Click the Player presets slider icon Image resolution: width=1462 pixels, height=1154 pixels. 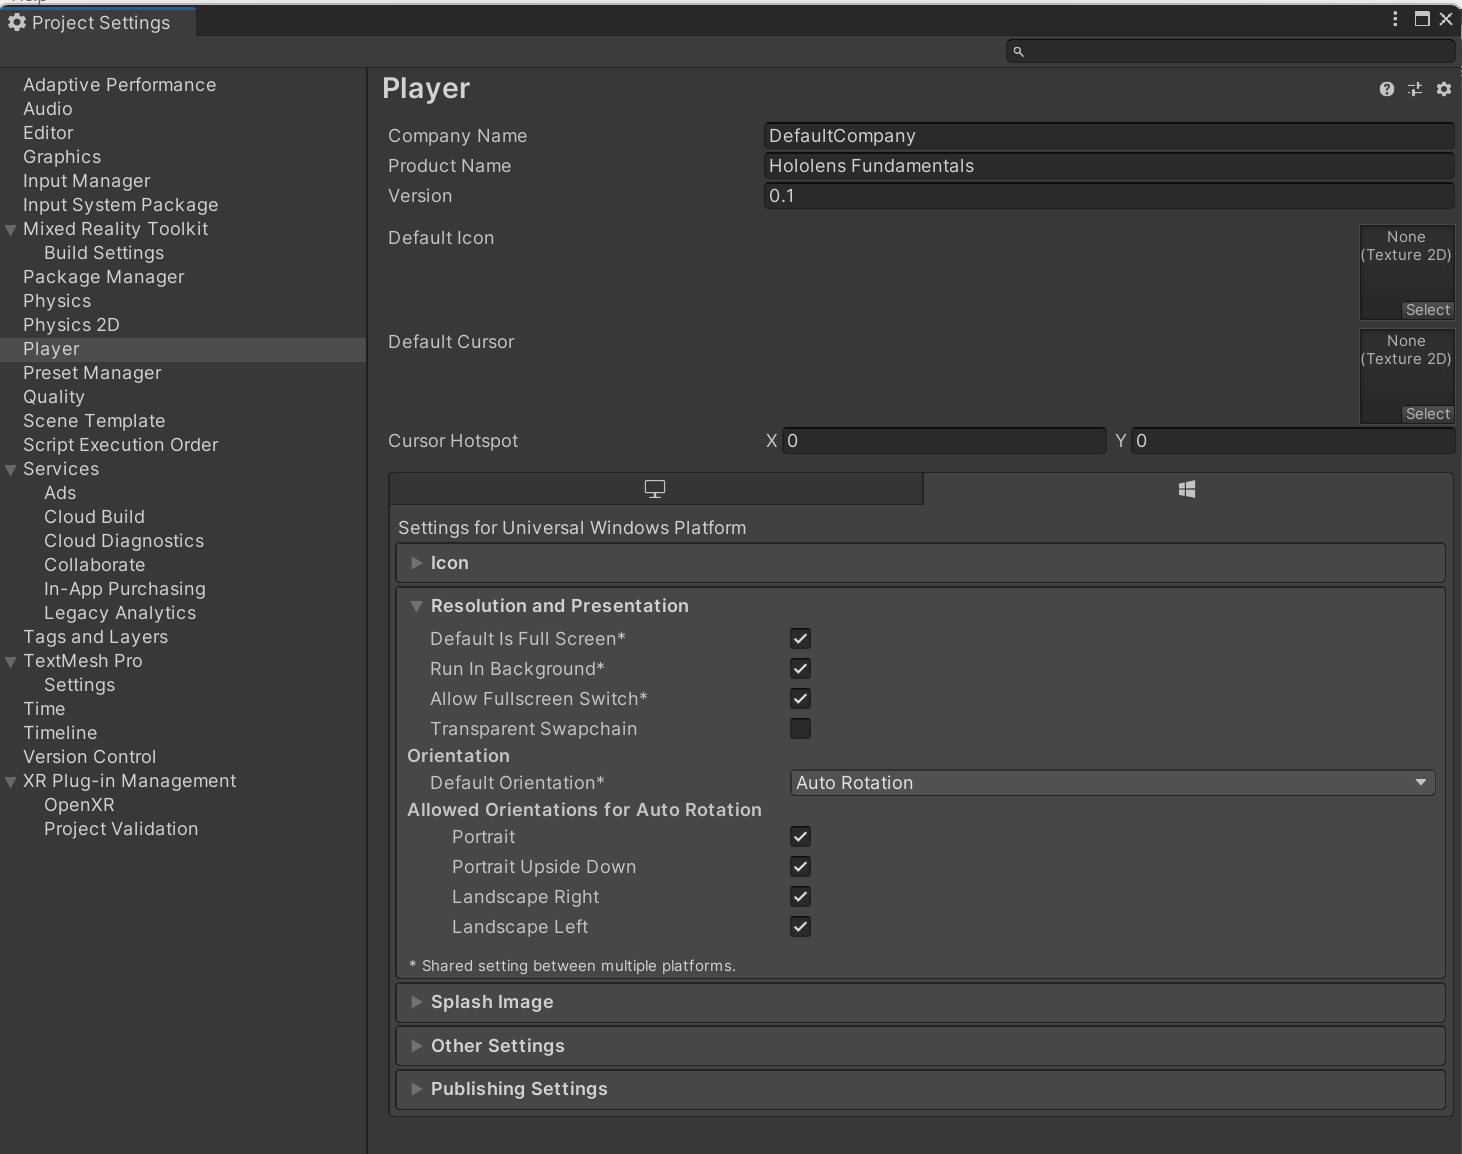1415,89
